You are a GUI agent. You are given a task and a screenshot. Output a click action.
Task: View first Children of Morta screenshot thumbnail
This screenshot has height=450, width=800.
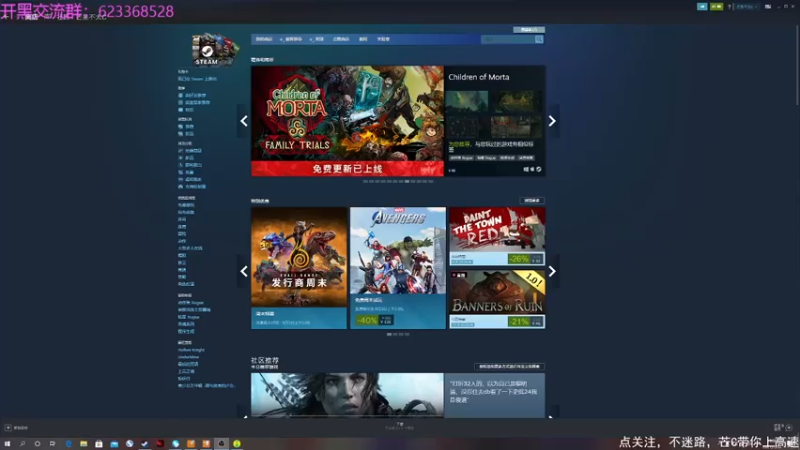pyautogui.click(x=466, y=102)
